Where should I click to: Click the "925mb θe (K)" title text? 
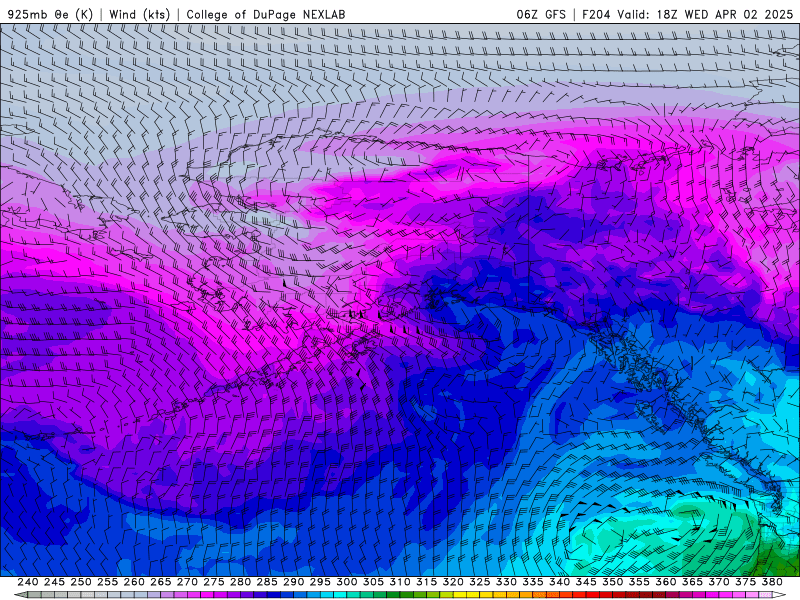(x=50, y=14)
